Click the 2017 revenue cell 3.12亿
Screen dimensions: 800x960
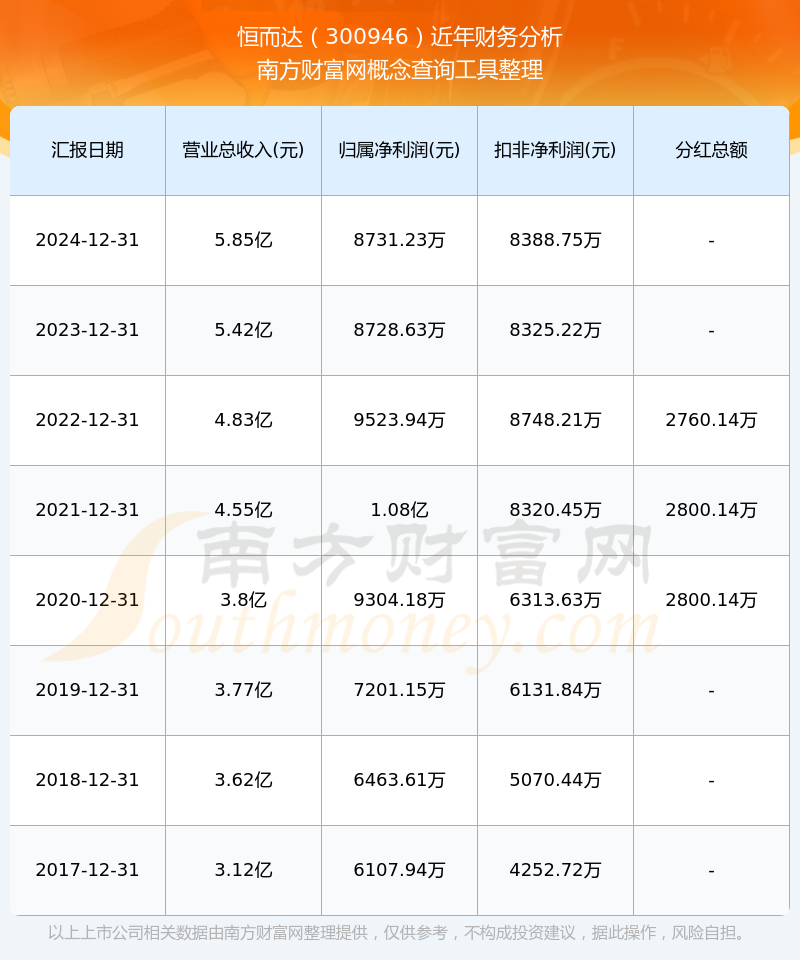click(243, 870)
